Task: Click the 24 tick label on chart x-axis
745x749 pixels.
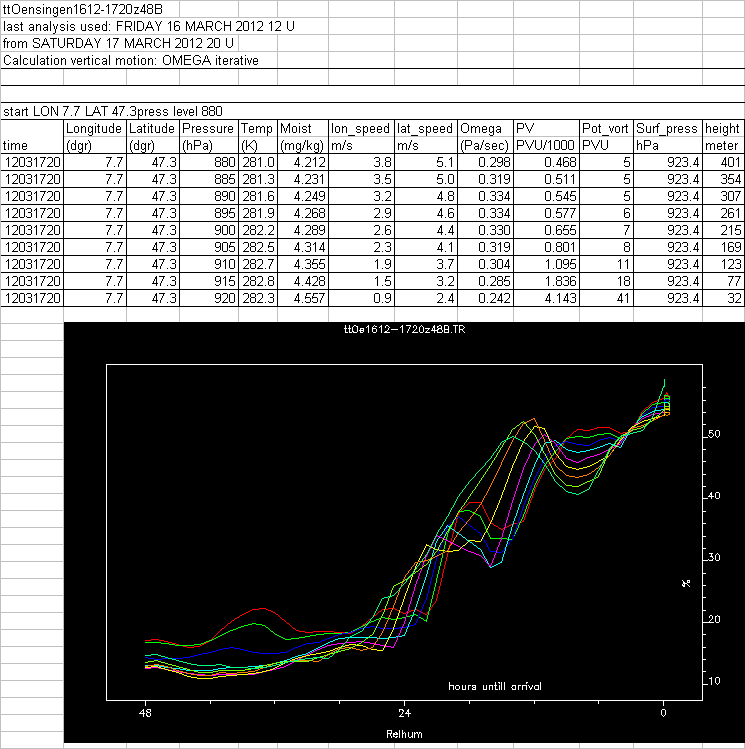Action: (404, 713)
